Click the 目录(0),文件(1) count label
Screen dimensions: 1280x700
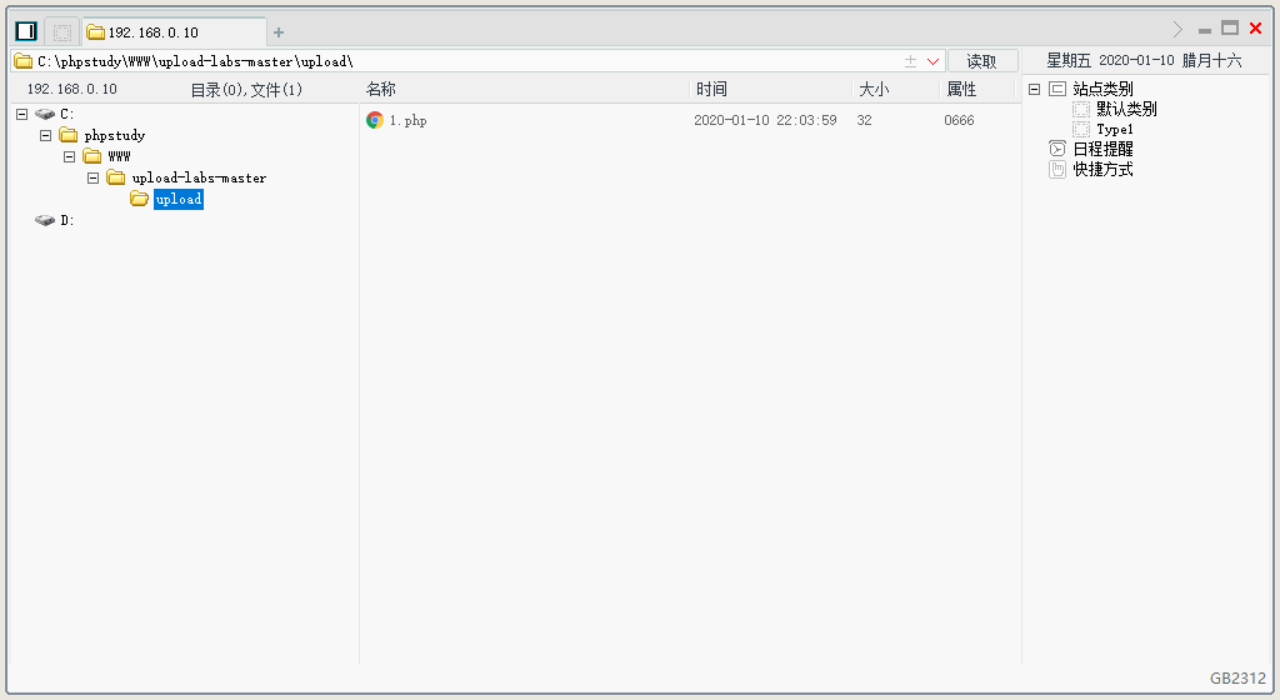click(x=247, y=90)
